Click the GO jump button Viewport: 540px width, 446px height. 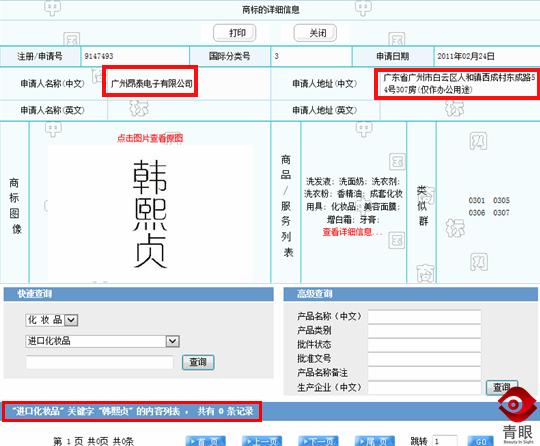(481, 441)
